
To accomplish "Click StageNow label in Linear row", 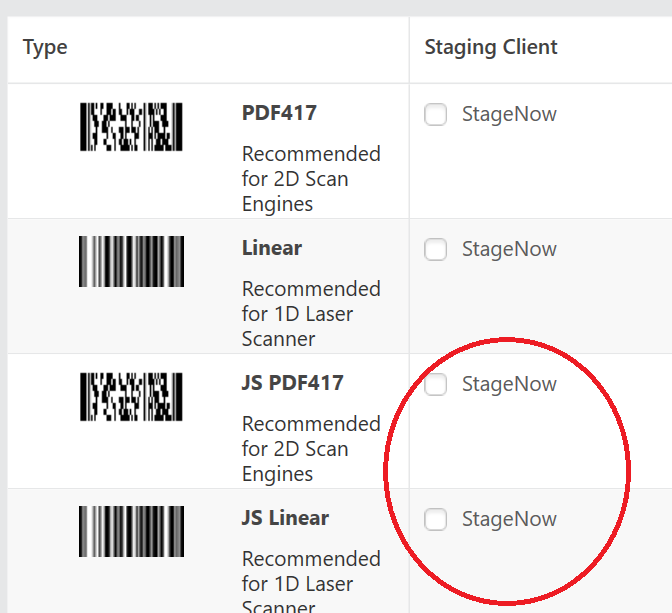I will [509, 250].
